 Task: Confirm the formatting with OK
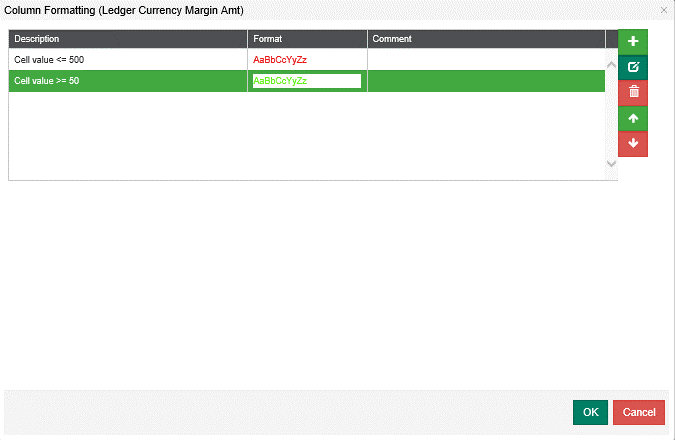pyautogui.click(x=590, y=412)
